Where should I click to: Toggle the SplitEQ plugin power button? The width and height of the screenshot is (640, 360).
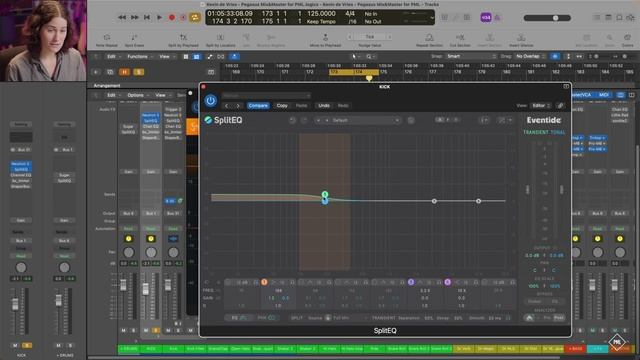[211, 100]
